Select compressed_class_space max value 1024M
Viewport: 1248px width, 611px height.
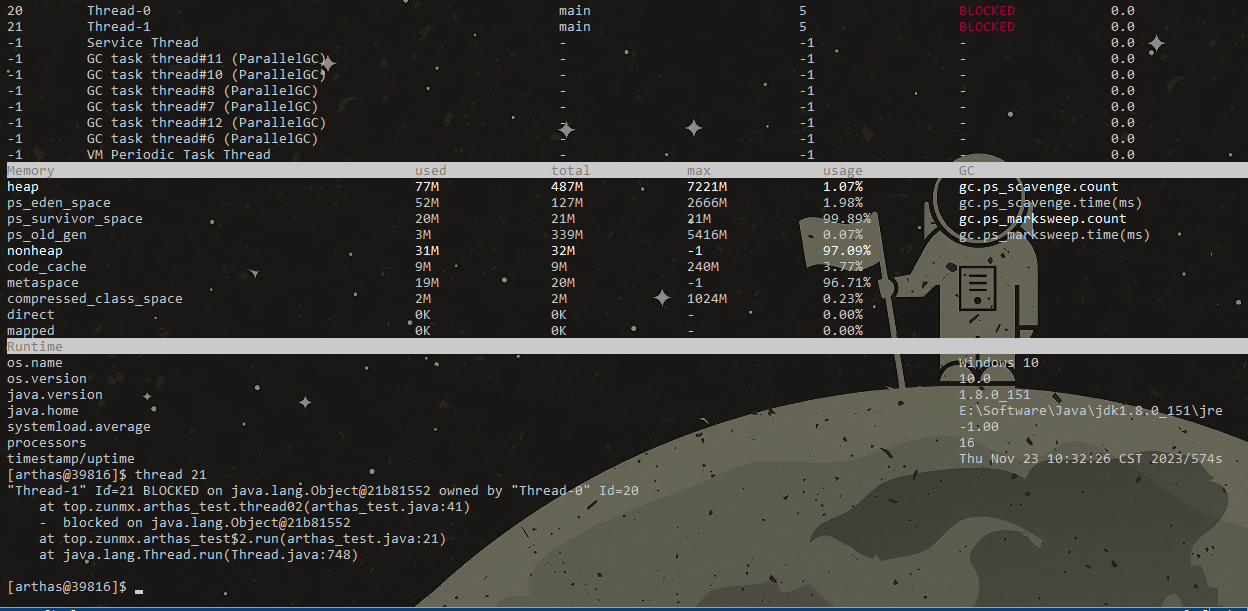[x=707, y=299]
